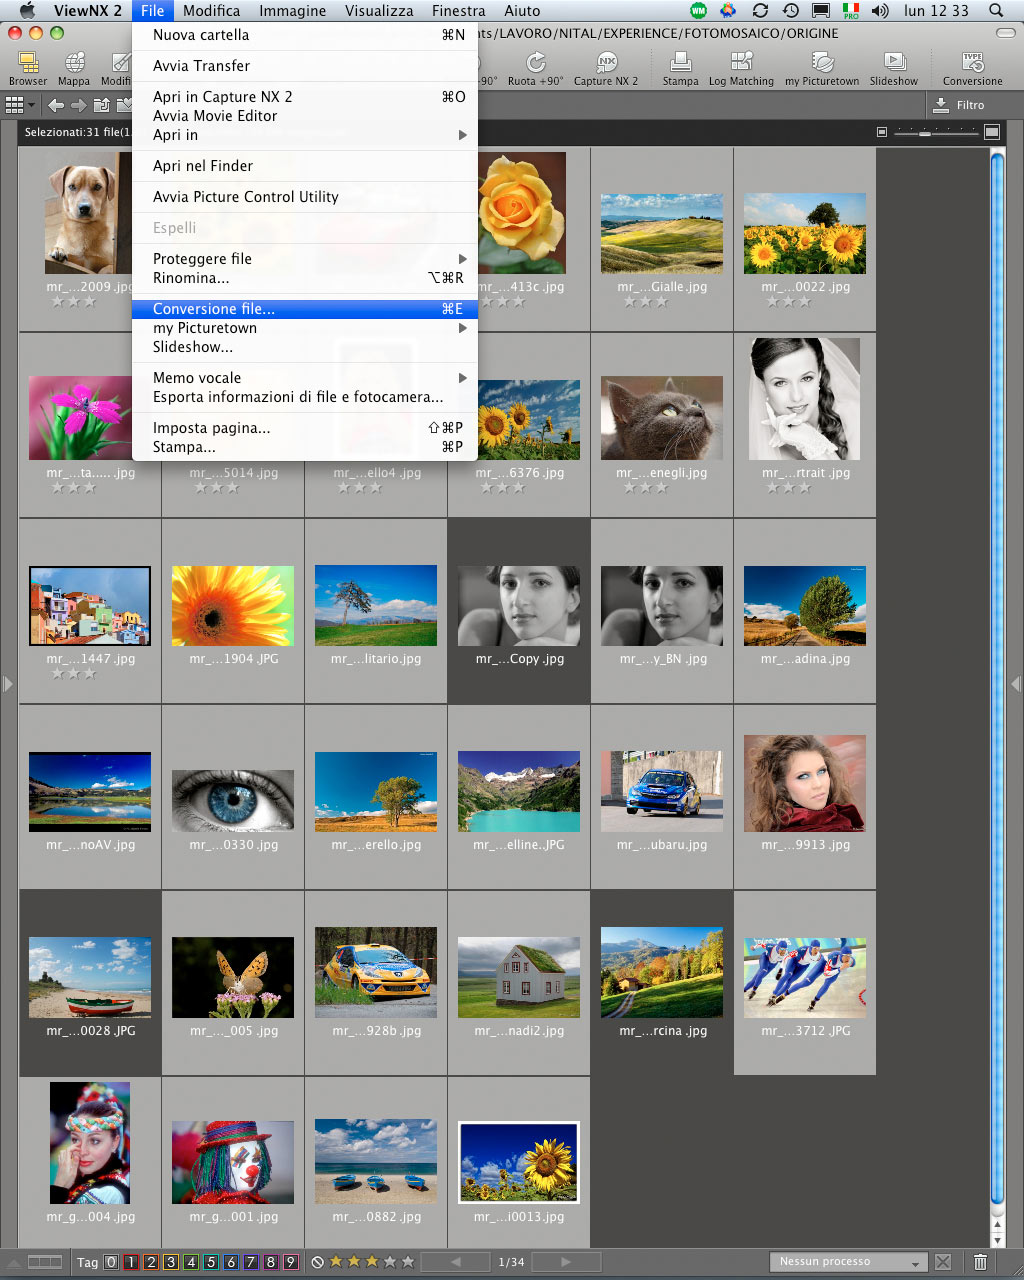
Task: Select the grey cat thumbnail
Action: tap(662, 418)
